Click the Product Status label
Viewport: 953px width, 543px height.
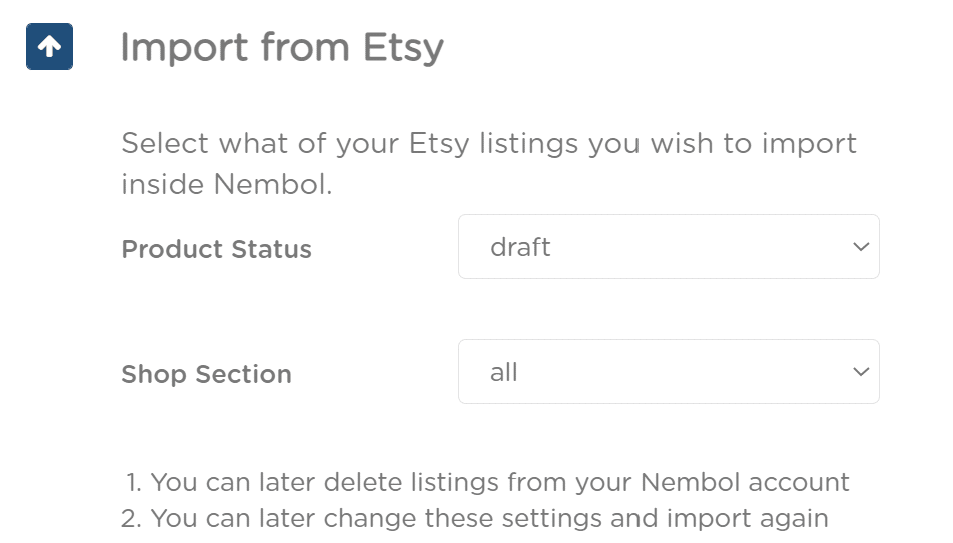216,249
